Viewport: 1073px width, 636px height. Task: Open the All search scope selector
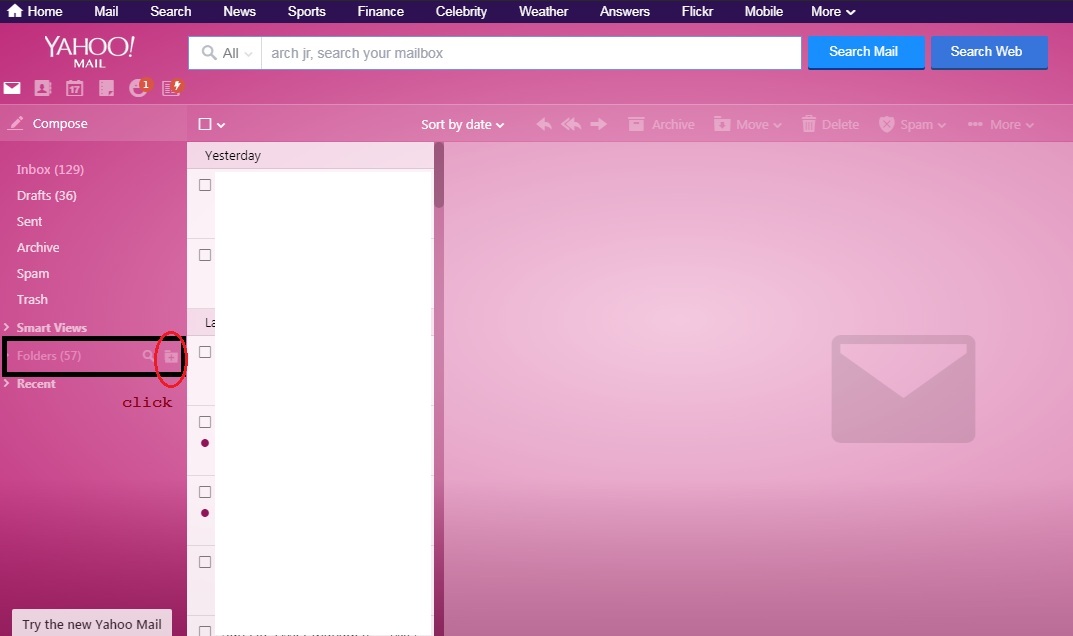click(225, 52)
